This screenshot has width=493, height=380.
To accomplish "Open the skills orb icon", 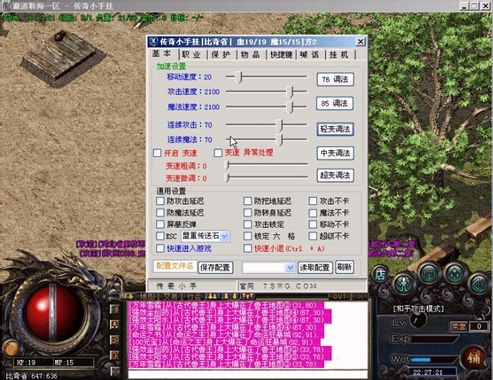I will point(455,274).
